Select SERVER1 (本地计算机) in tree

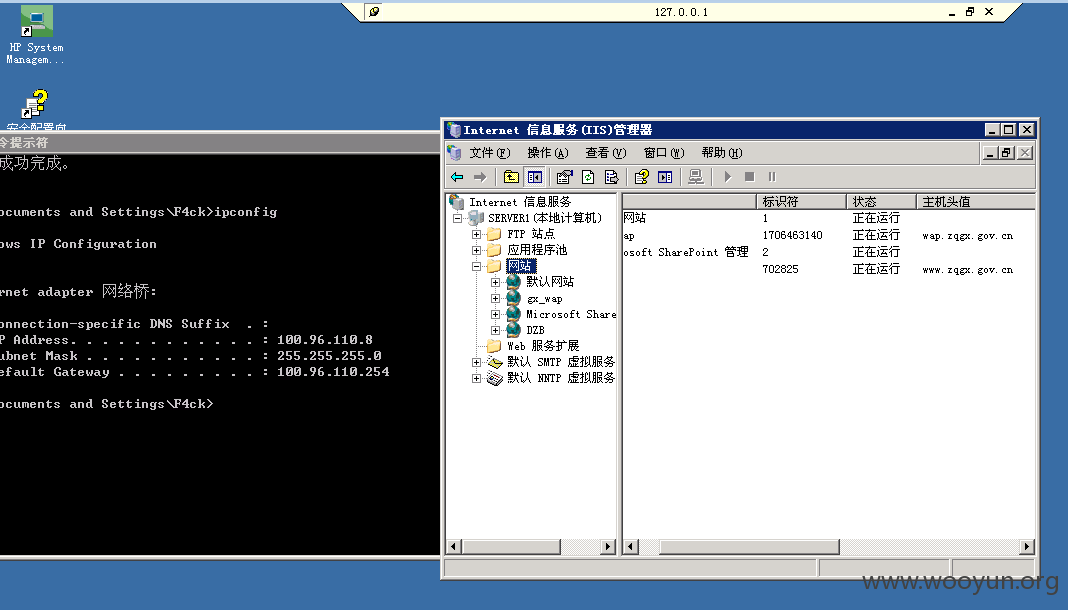(x=545, y=218)
